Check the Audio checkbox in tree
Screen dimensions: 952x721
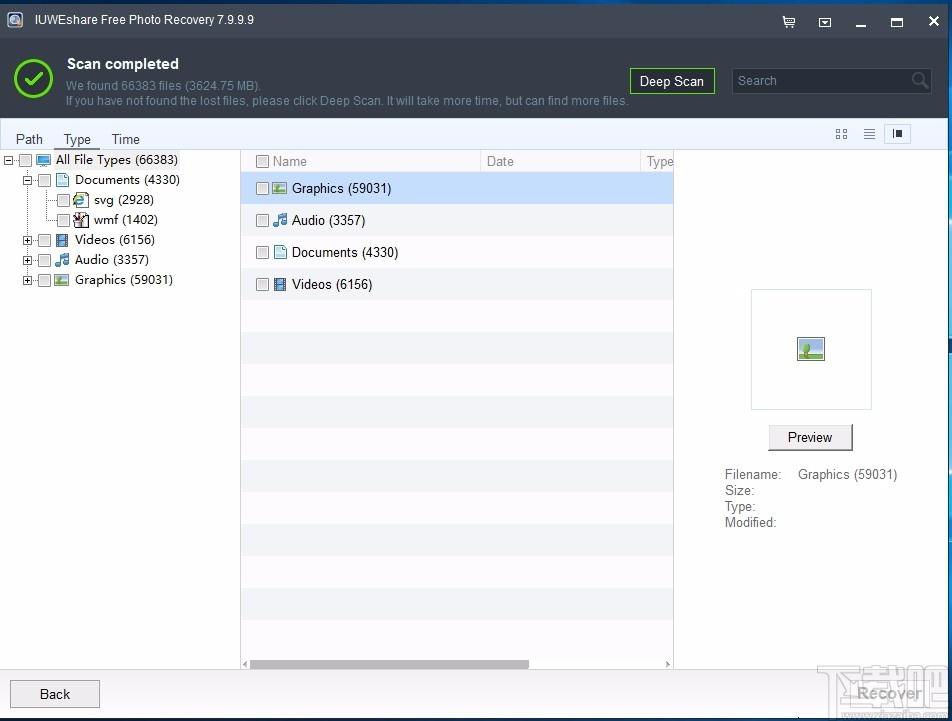[x=44, y=260]
